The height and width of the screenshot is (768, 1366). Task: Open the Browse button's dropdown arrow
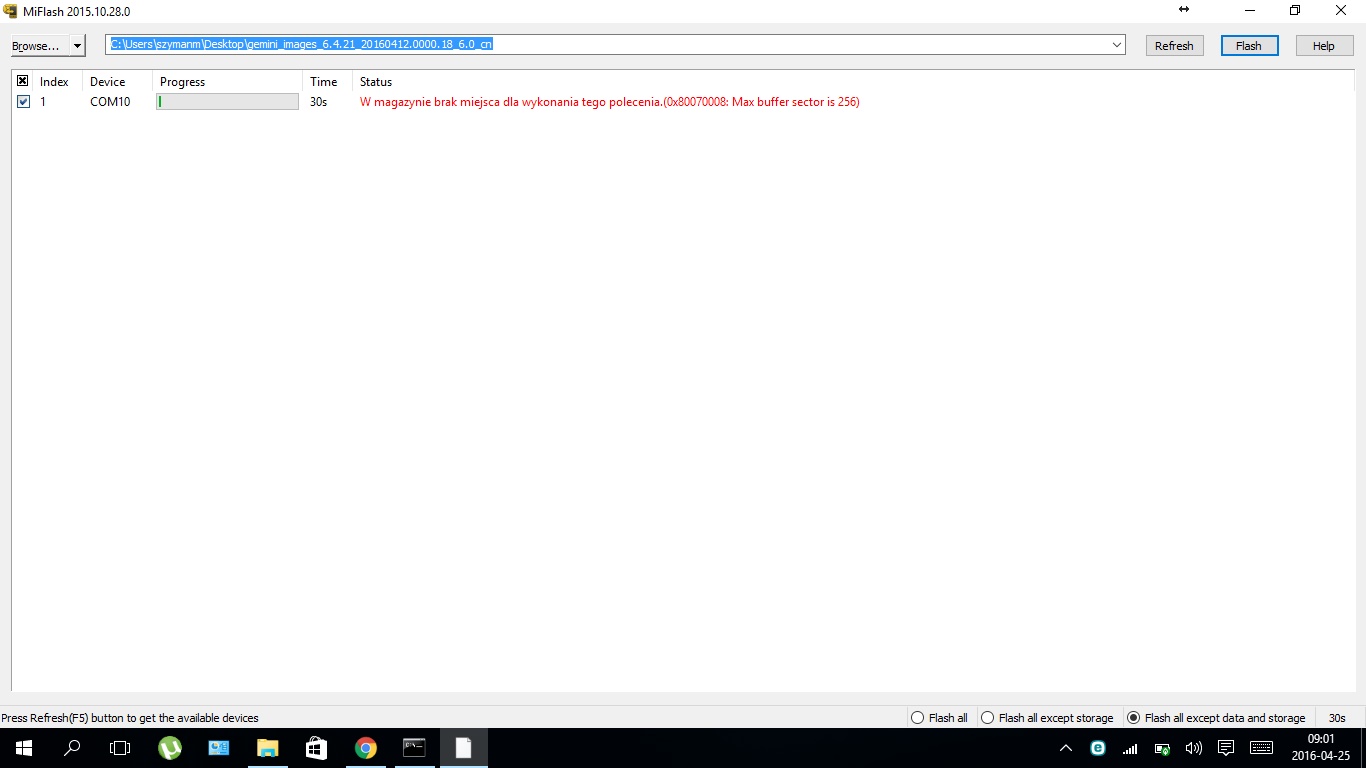[77, 46]
